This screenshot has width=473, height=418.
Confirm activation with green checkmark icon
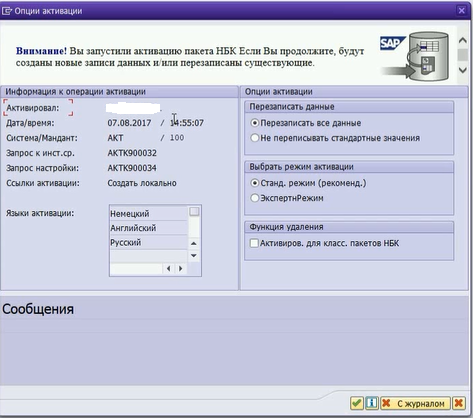(x=357, y=403)
